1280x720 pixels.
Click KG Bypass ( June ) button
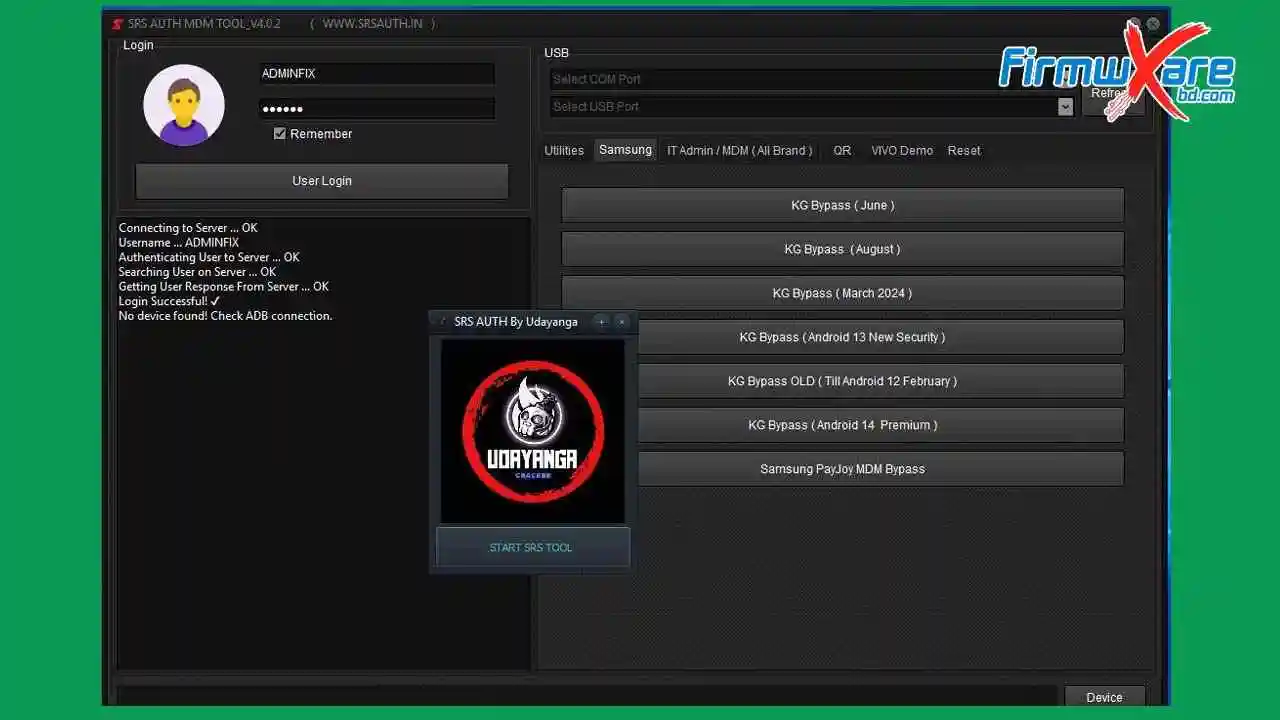coord(842,205)
